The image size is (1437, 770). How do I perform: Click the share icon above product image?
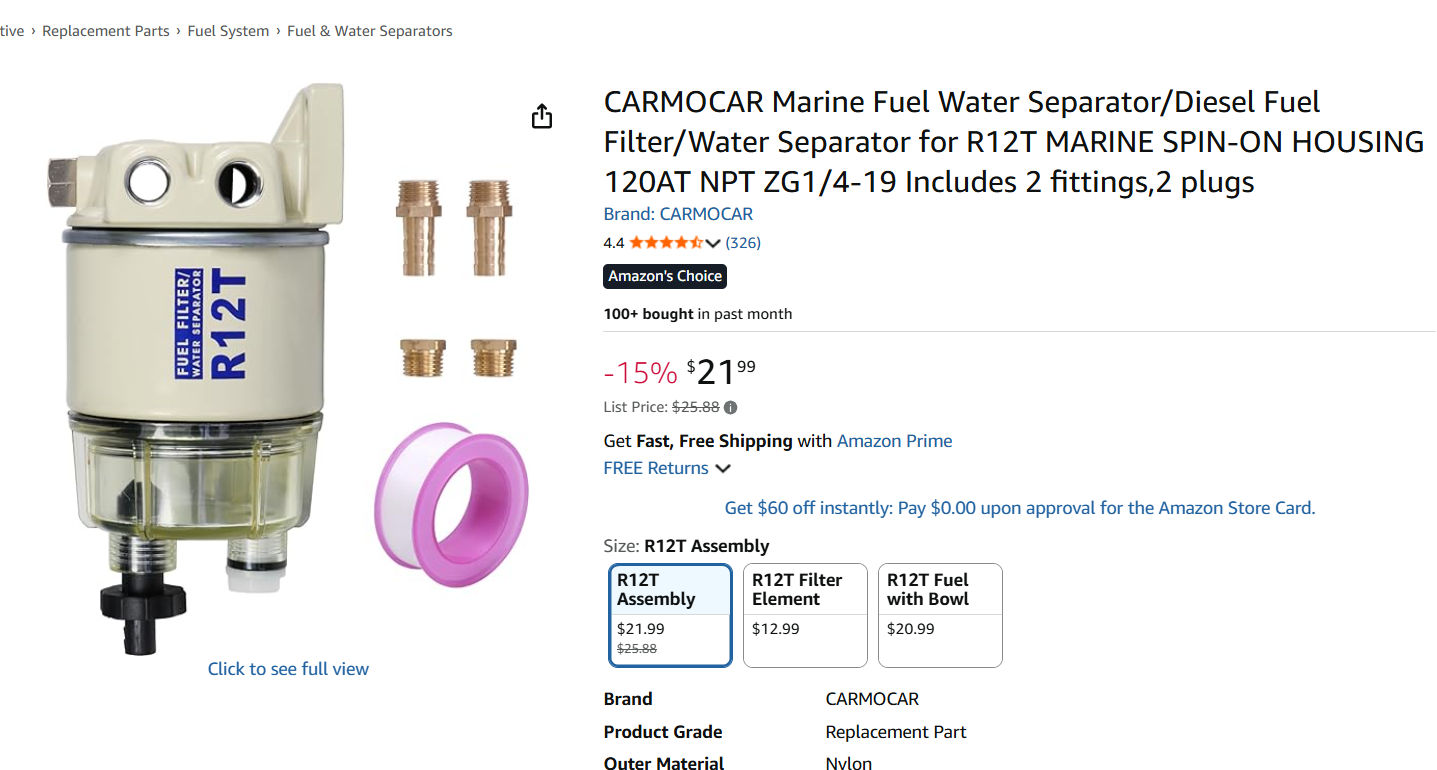pyautogui.click(x=541, y=117)
